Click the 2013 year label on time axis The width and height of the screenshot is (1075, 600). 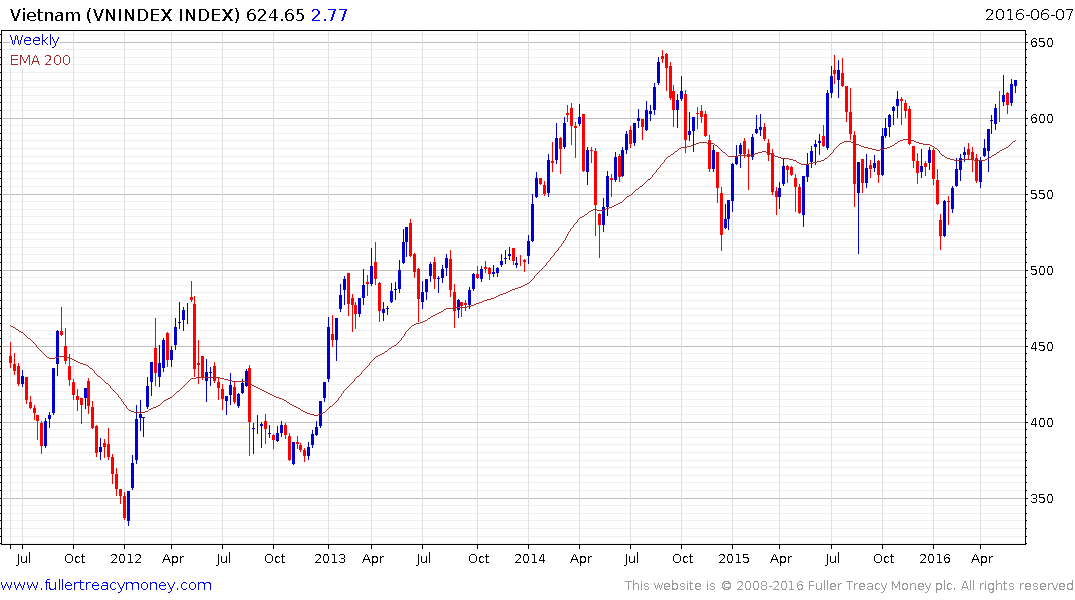pyautogui.click(x=330, y=559)
